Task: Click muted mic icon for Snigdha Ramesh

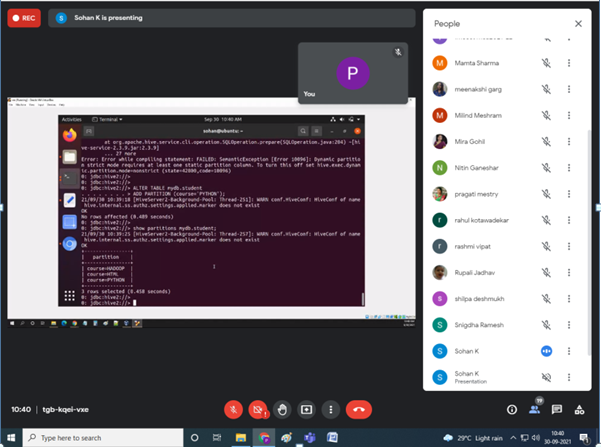Action: tap(547, 324)
